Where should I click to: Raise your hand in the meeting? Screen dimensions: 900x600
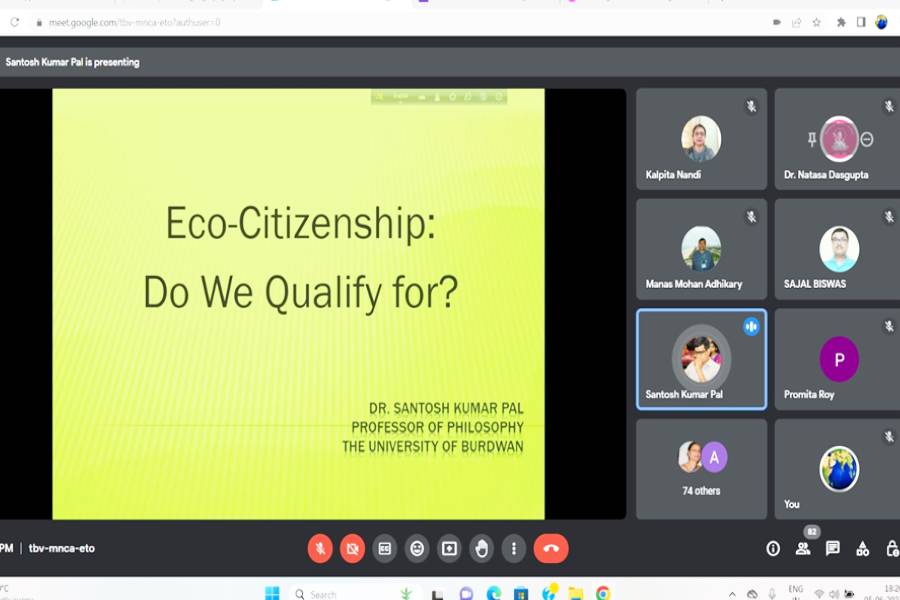pos(482,548)
